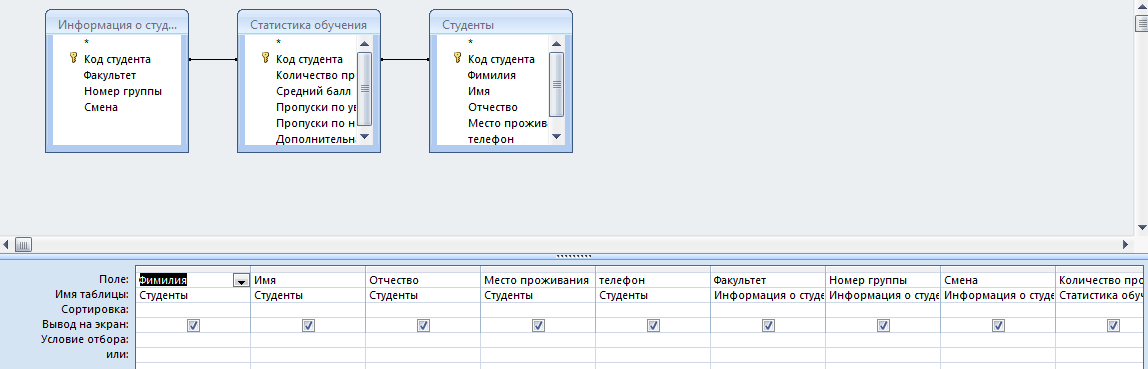Image resolution: width=1148 pixels, height=369 pixels.
Task: Select Статистика обучения table title bar
Action: (x=309, y=24)
